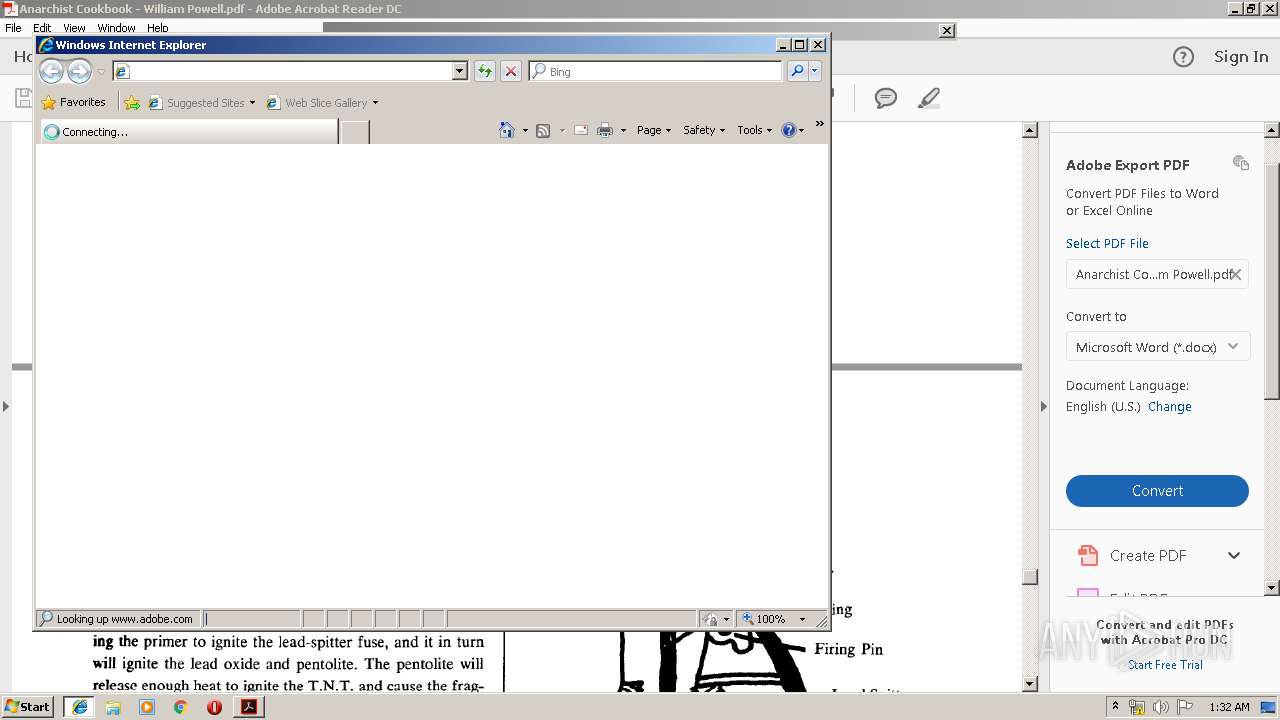This screenshot has width=1280, height=720.
Task: Expand the command bar overflow chevron
Action: 820,124
